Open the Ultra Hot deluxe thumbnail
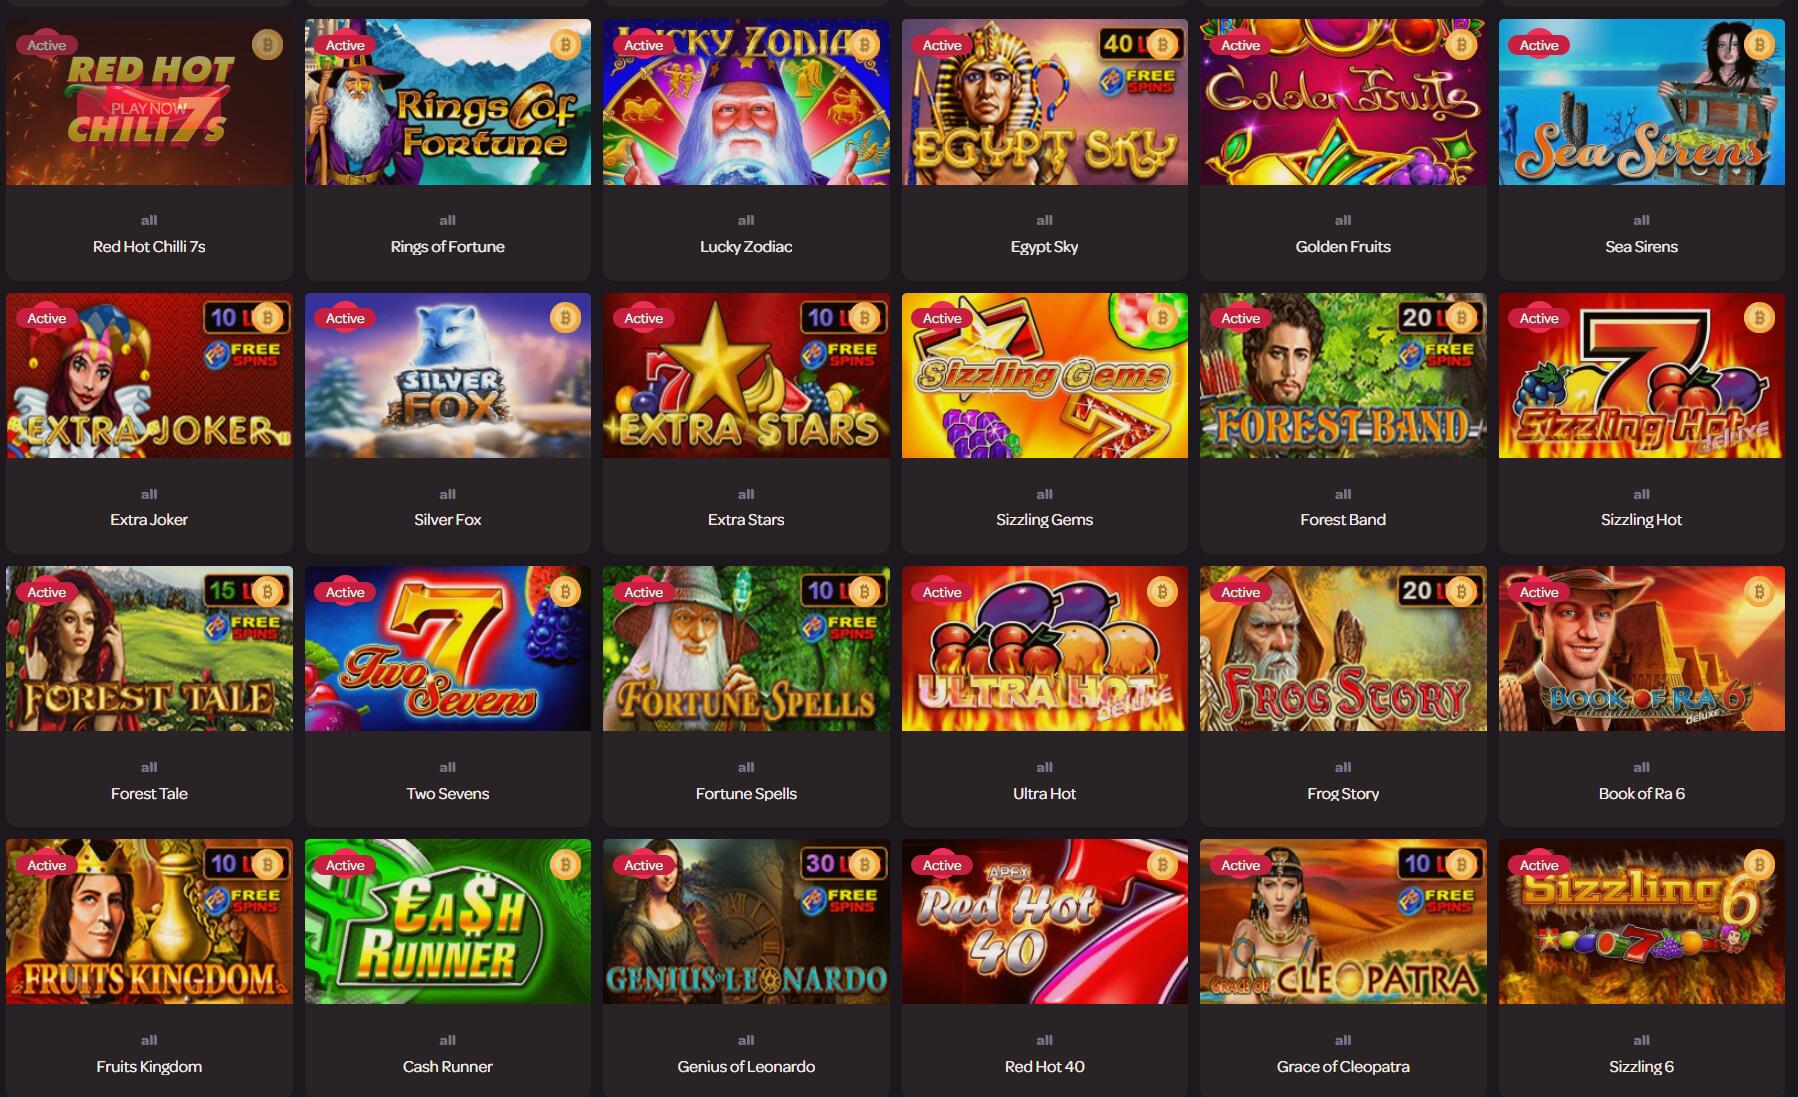This screenshot has width=1798, height=1097. [1044, 648]
